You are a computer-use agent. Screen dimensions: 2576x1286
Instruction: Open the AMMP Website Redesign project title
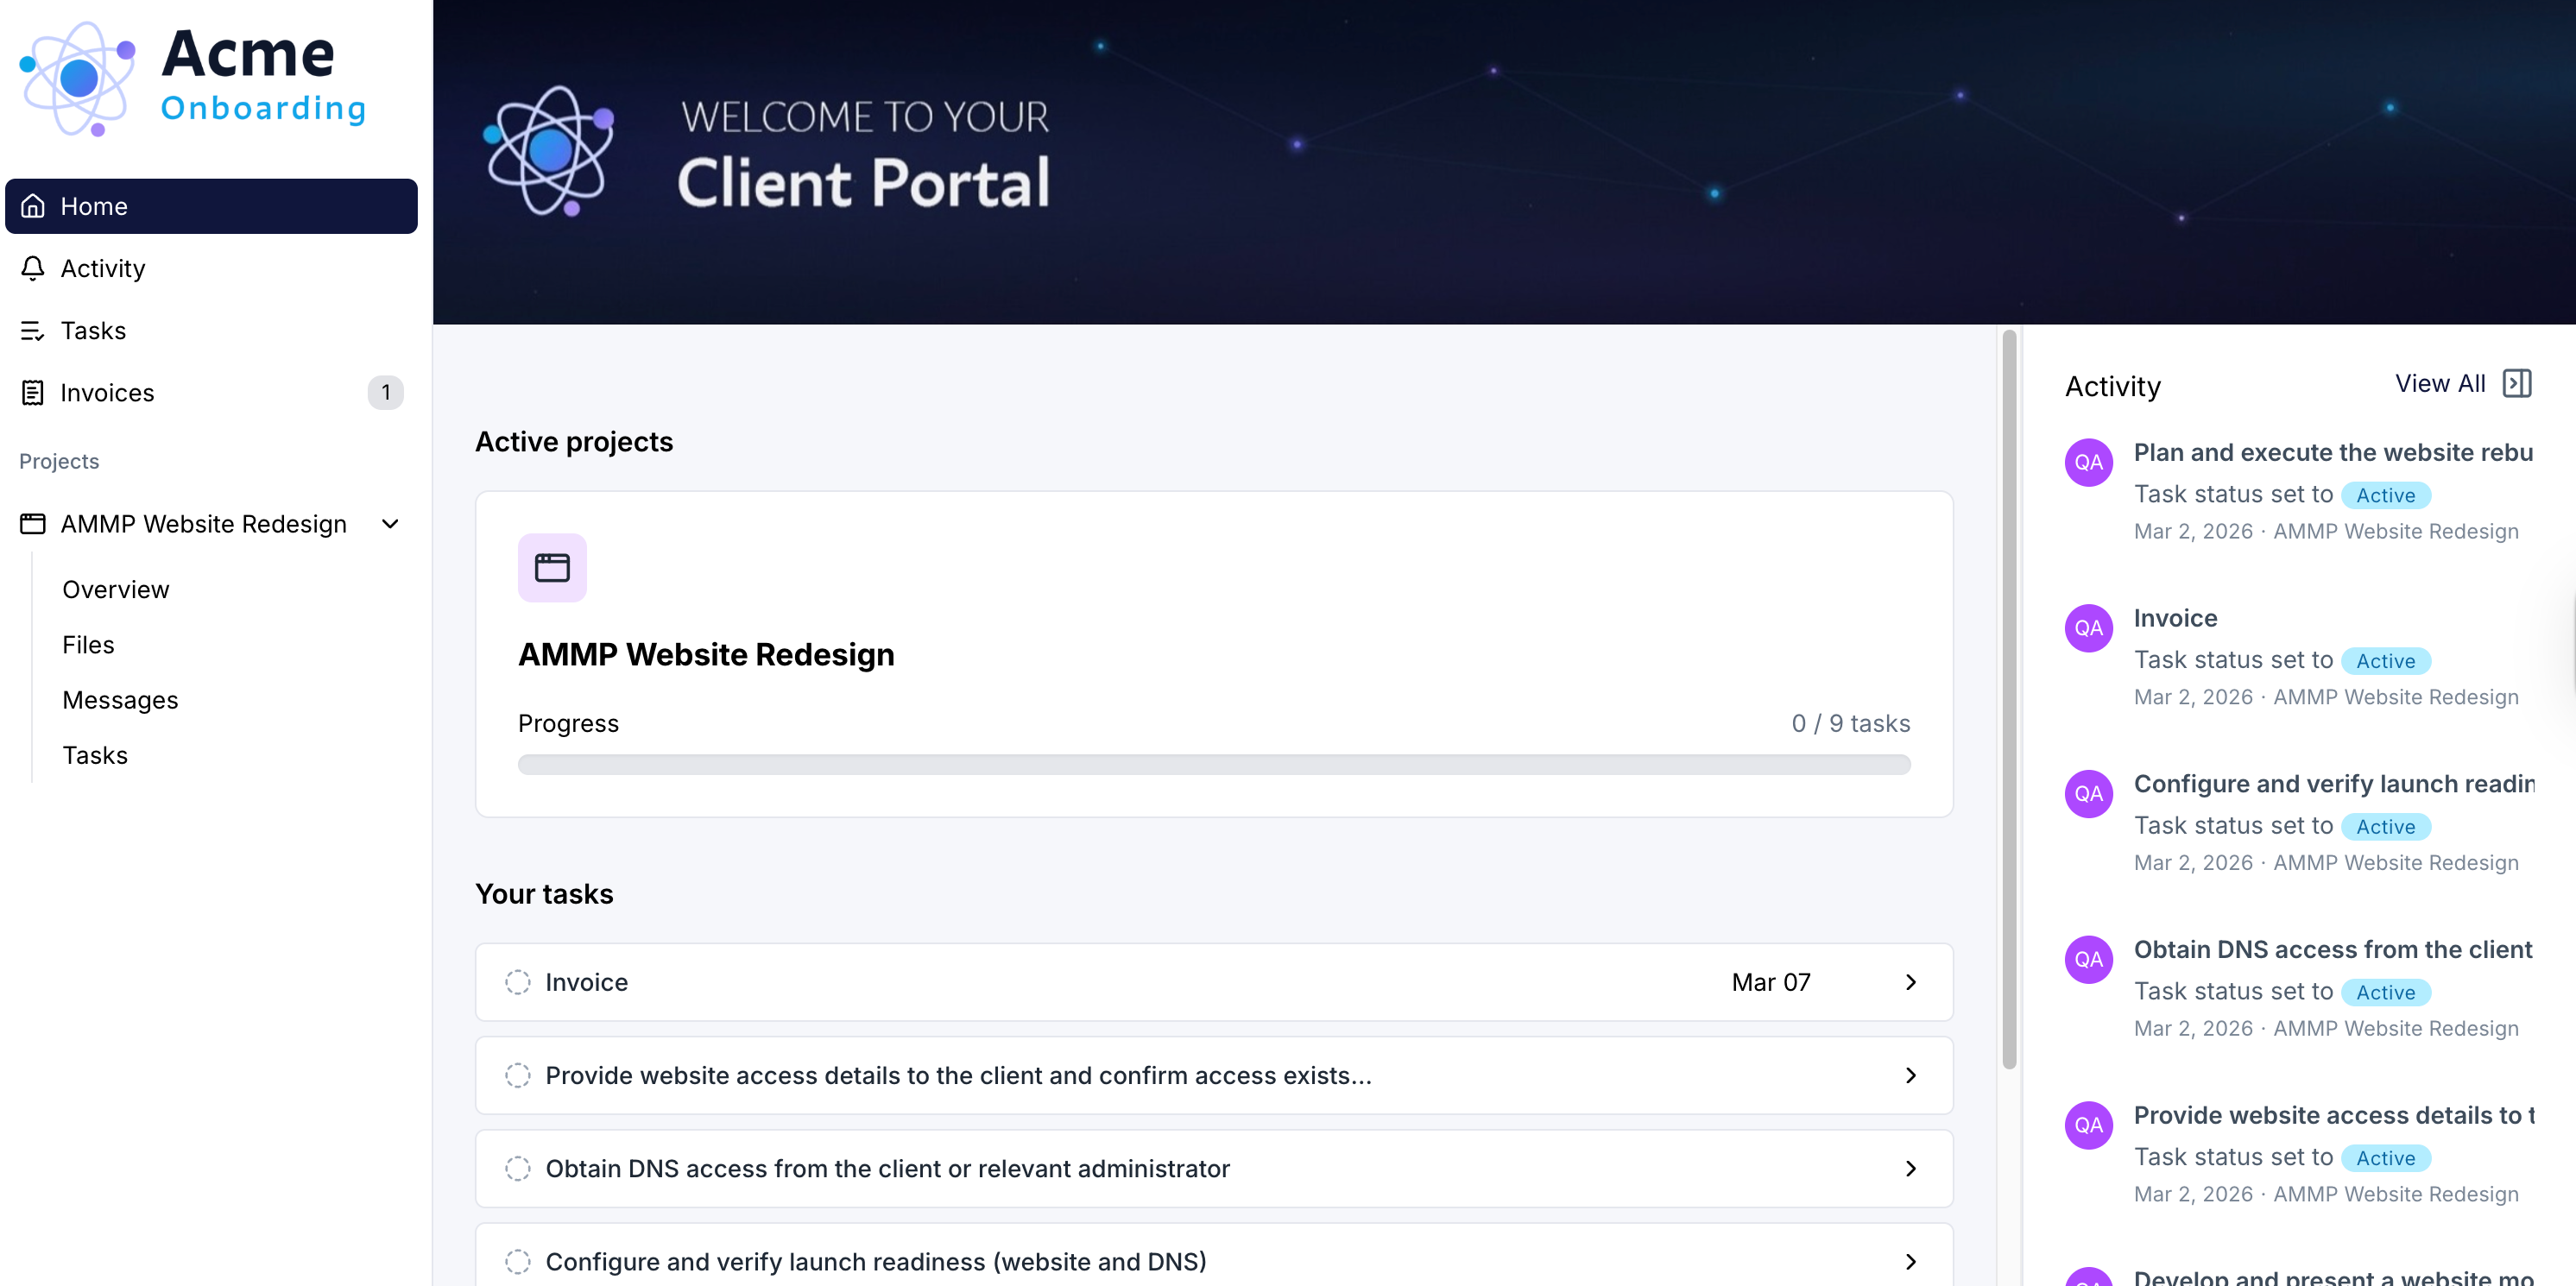tap(706, 655)
